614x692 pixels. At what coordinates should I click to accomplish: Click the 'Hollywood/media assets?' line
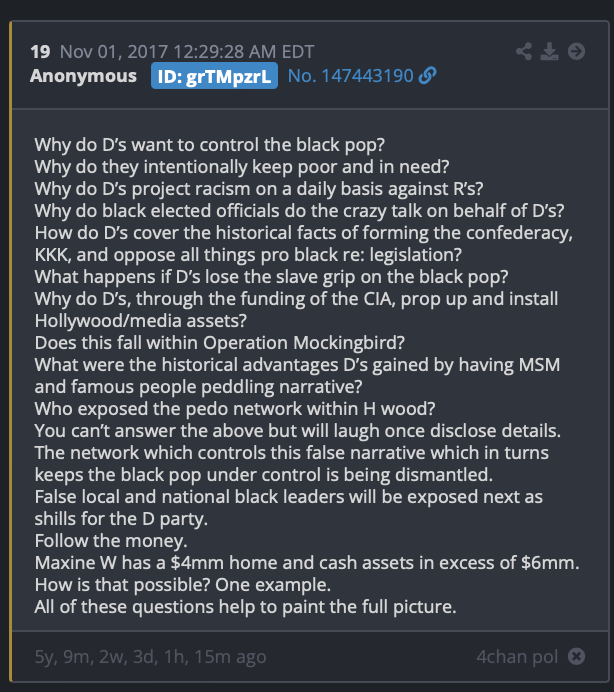coord(140,321)
